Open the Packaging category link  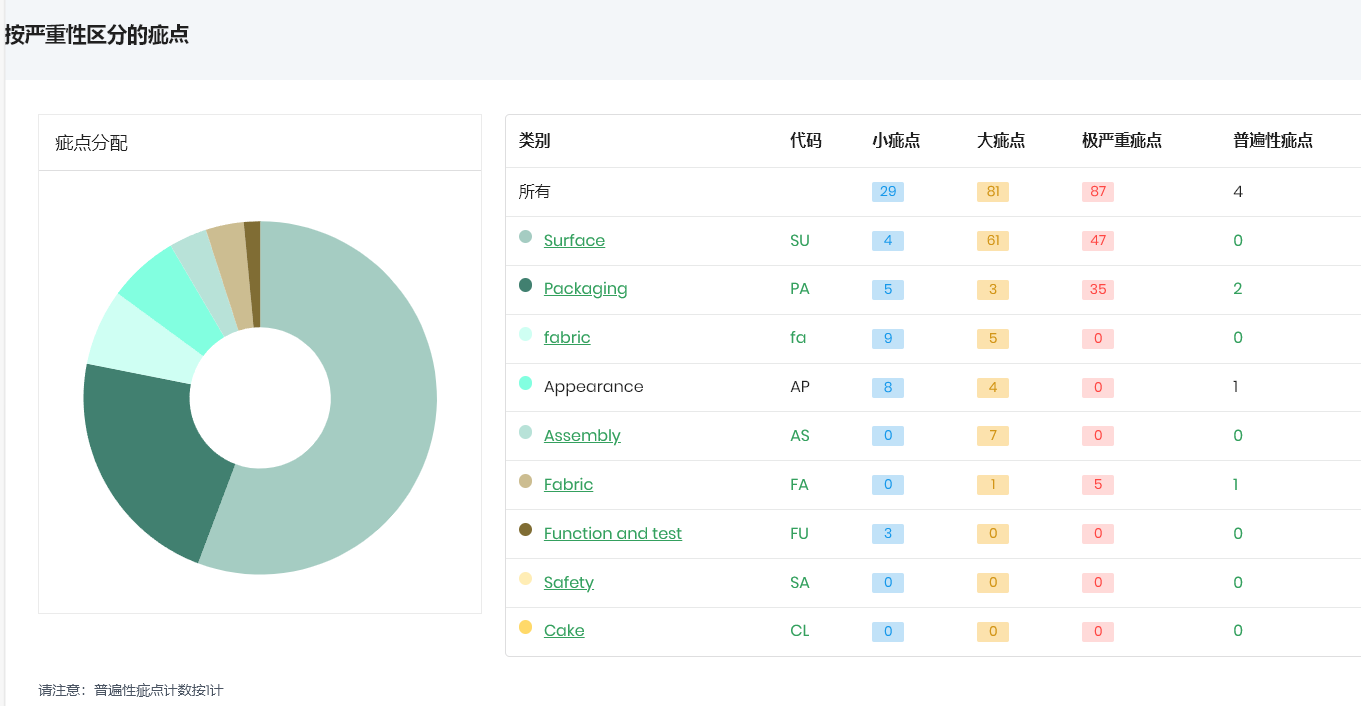tap(585, 289)
